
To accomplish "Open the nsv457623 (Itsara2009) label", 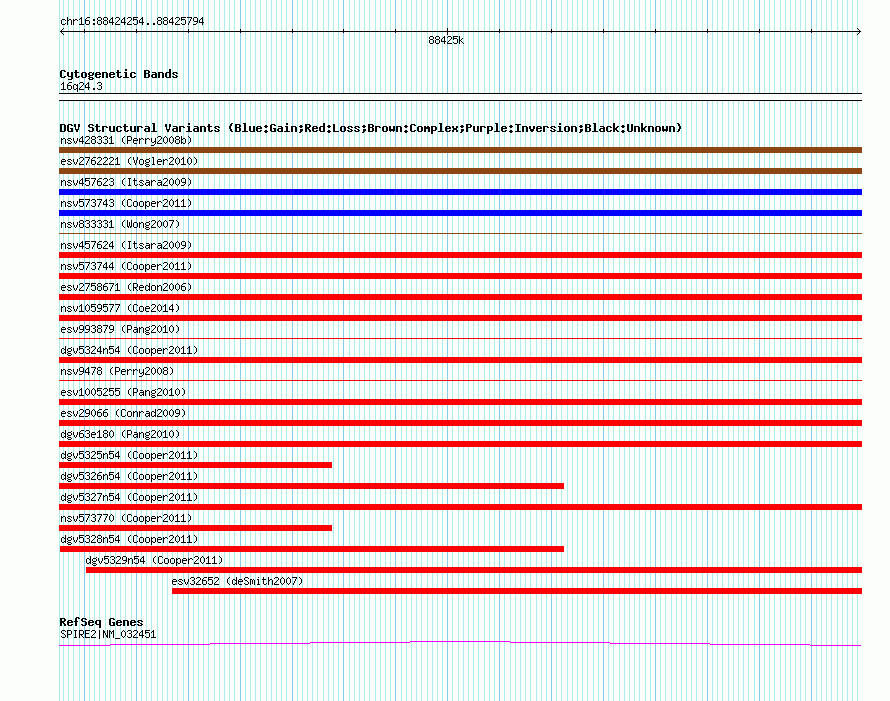I will click(126, 182).
